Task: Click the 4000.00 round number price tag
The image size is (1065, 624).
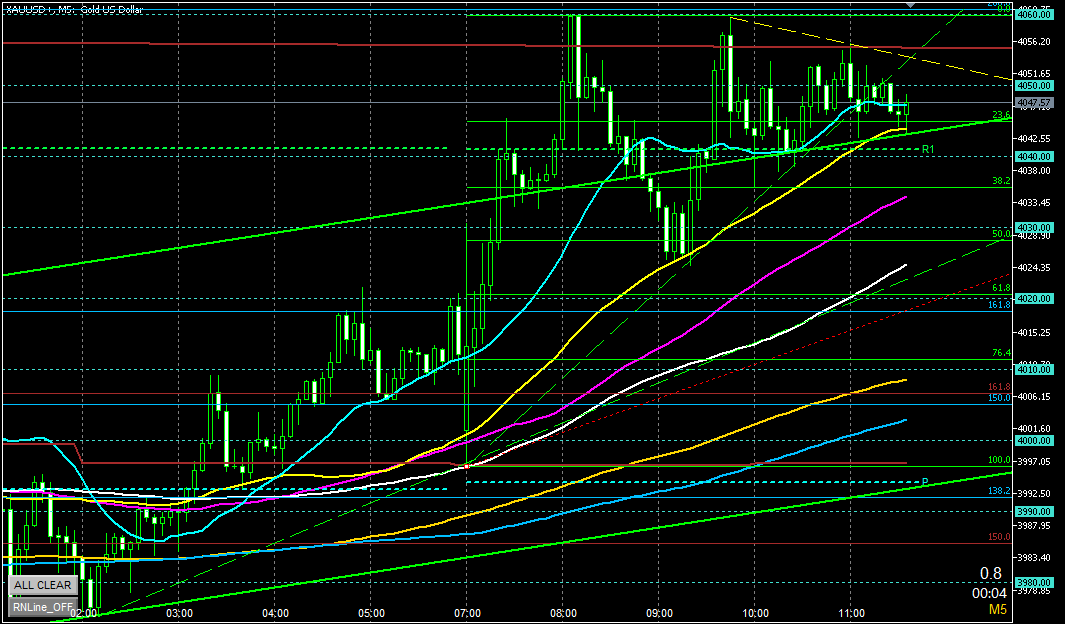Action: [1032, 440]
